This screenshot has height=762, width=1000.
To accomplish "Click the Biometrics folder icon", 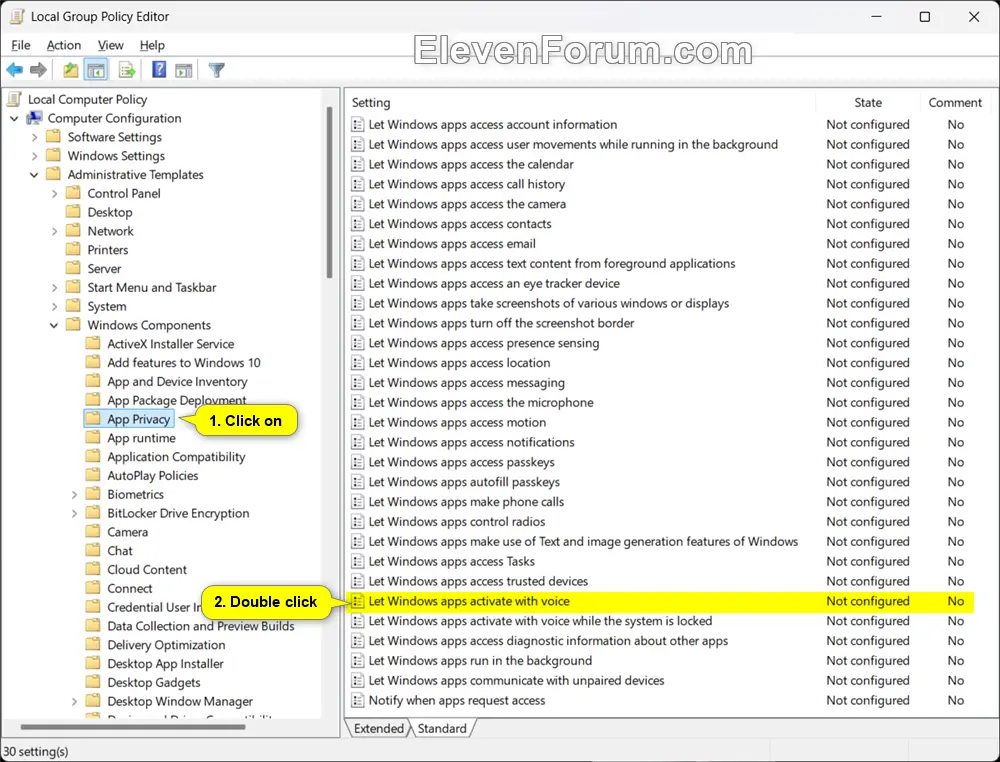I will (x=93, y=494).
